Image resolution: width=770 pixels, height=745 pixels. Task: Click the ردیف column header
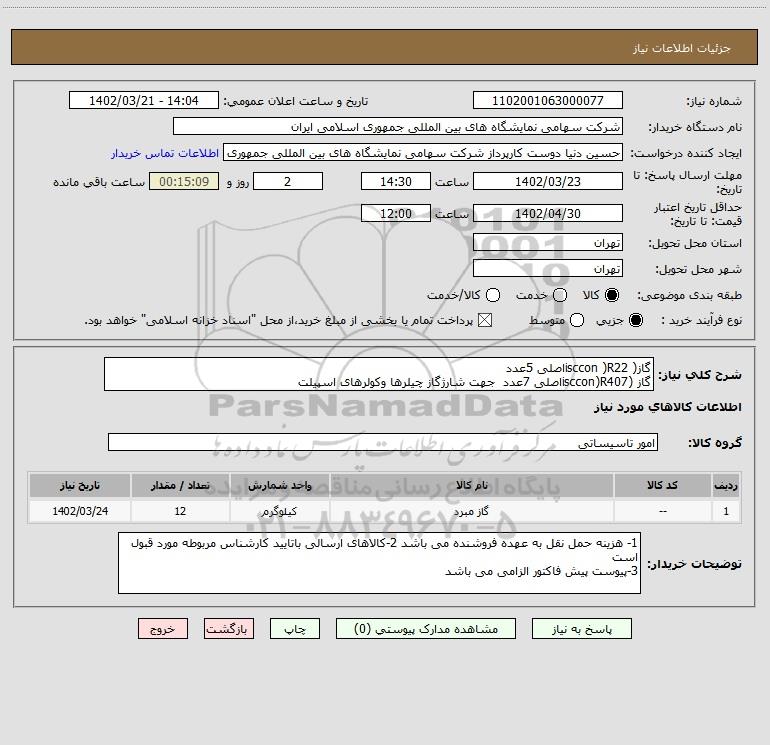coord(726,486)
